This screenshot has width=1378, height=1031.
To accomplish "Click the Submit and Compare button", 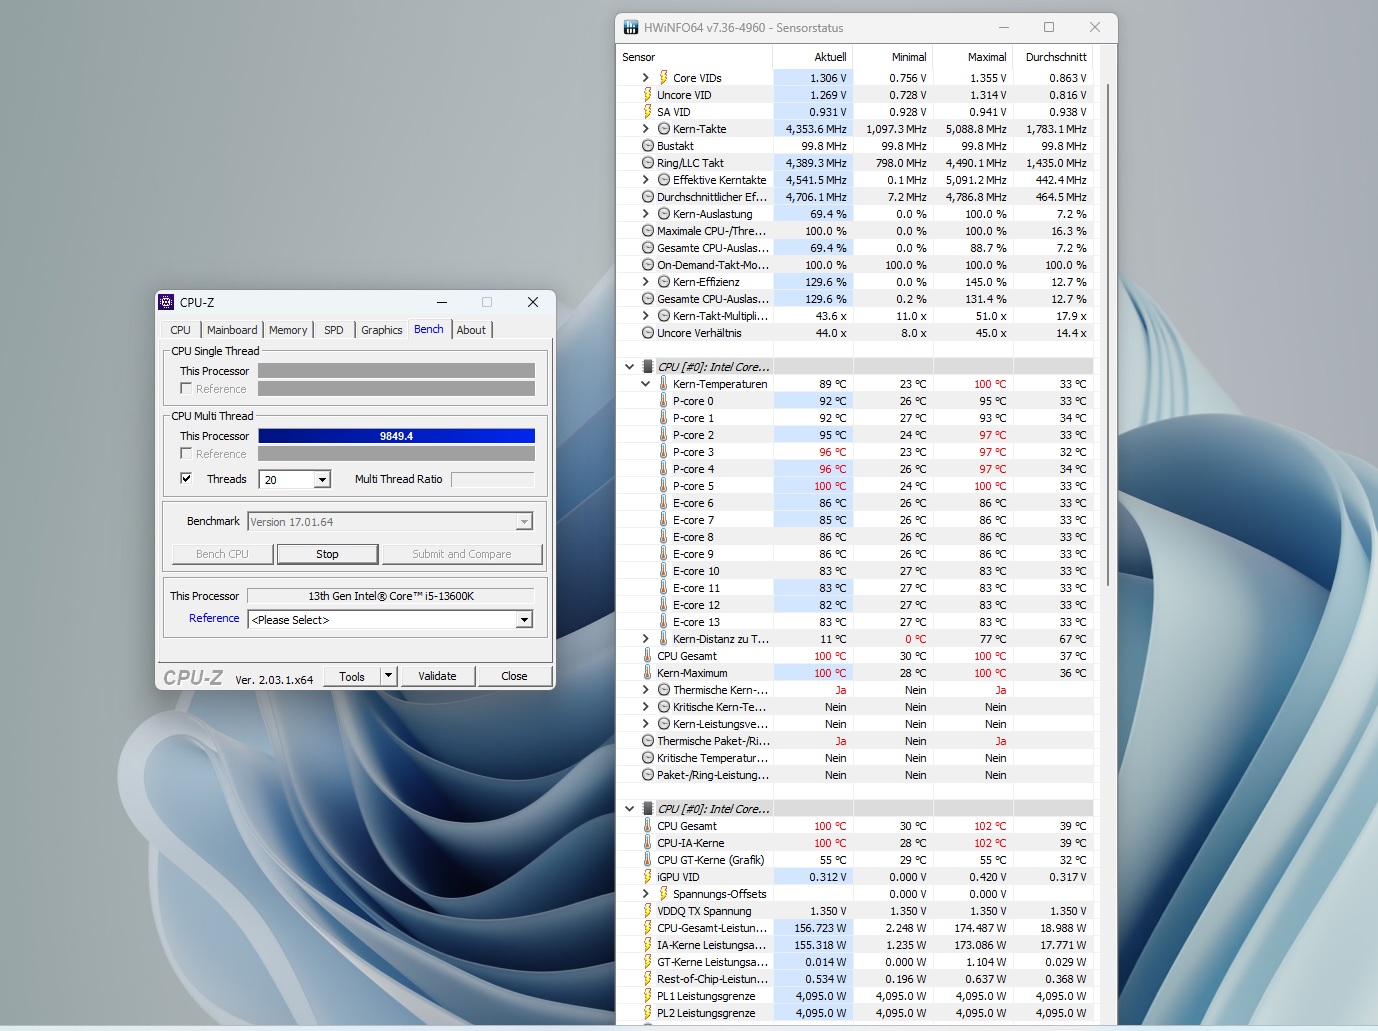I will (x=461, y=554).
